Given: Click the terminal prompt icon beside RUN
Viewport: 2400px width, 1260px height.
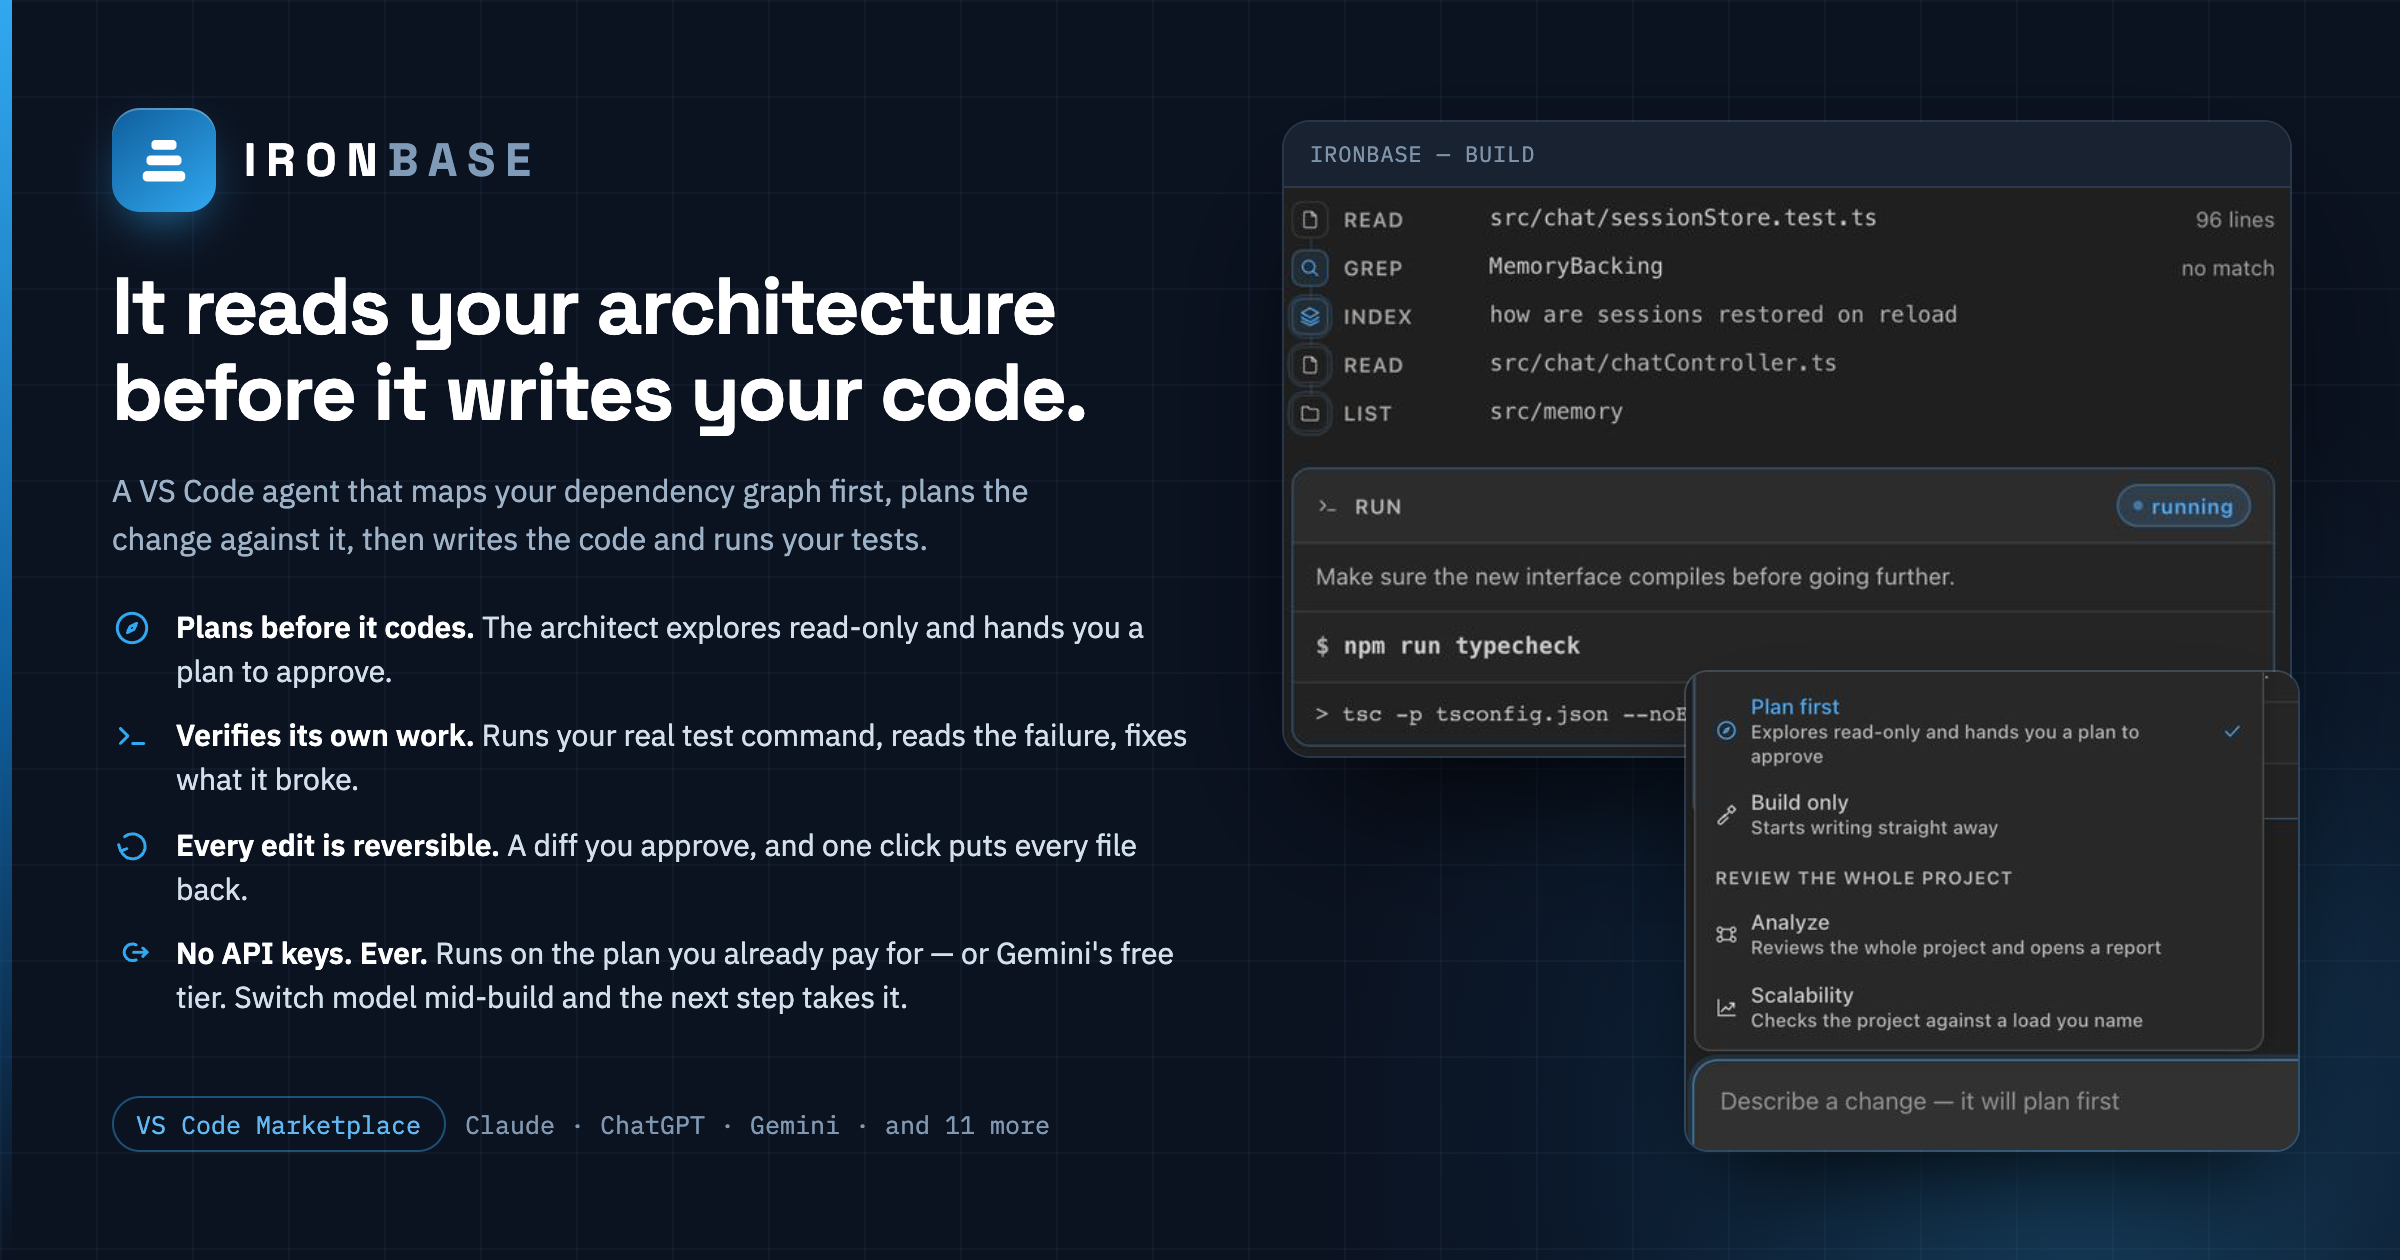Looking at the screenshot, I should 1327,507.
